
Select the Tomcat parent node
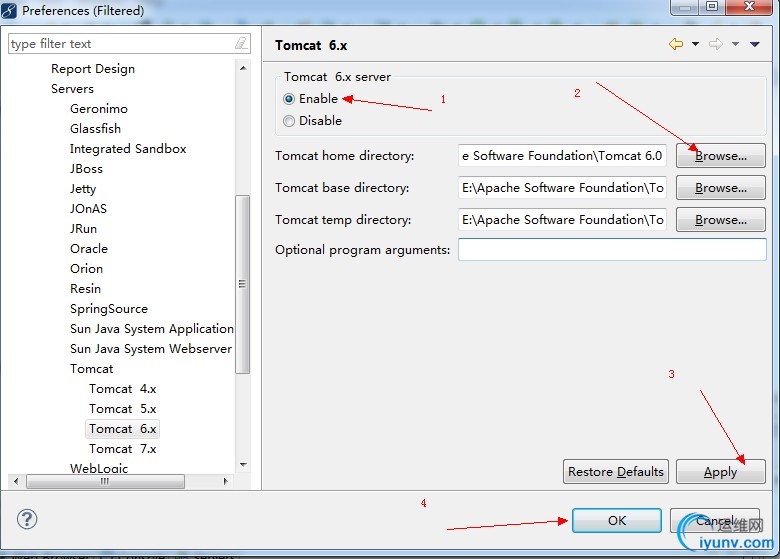92,369
